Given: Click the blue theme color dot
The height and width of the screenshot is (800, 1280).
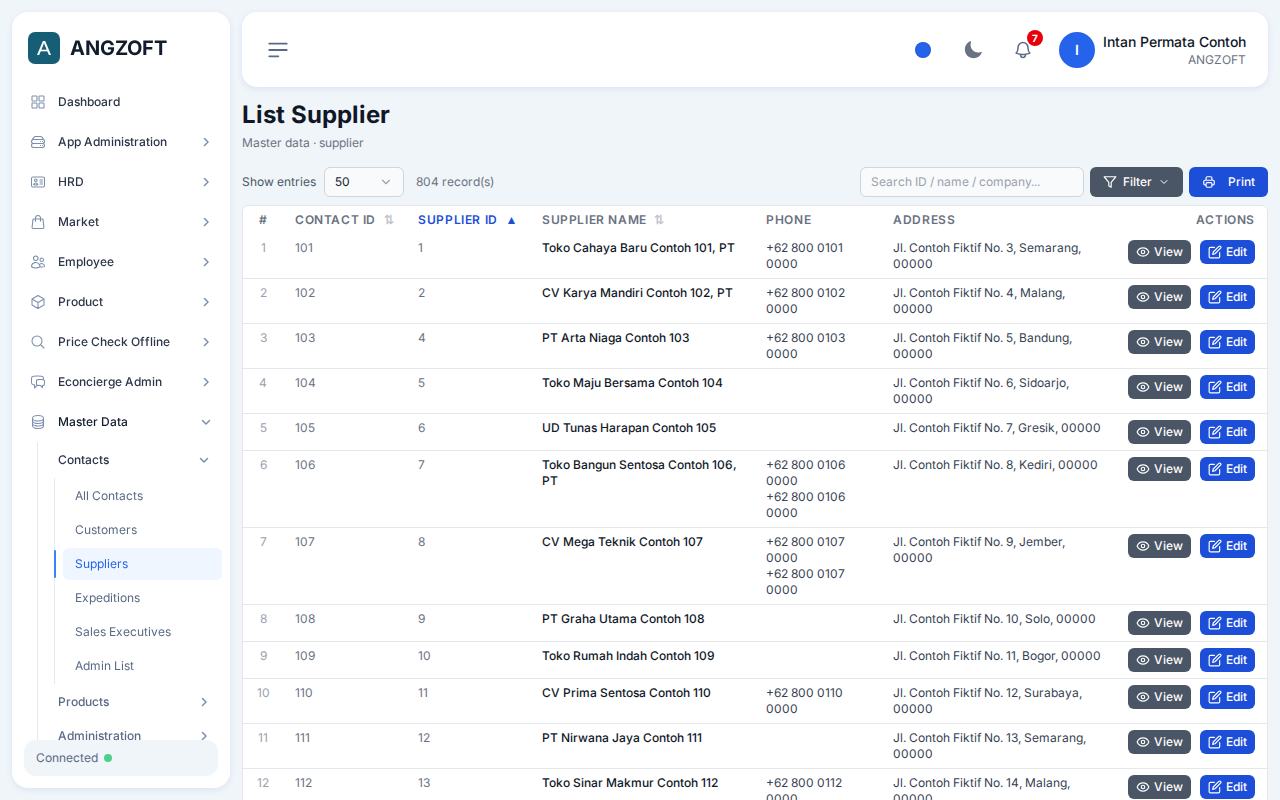Looking at the screenshot, I should pyautogui.click(x=923, y=50).
